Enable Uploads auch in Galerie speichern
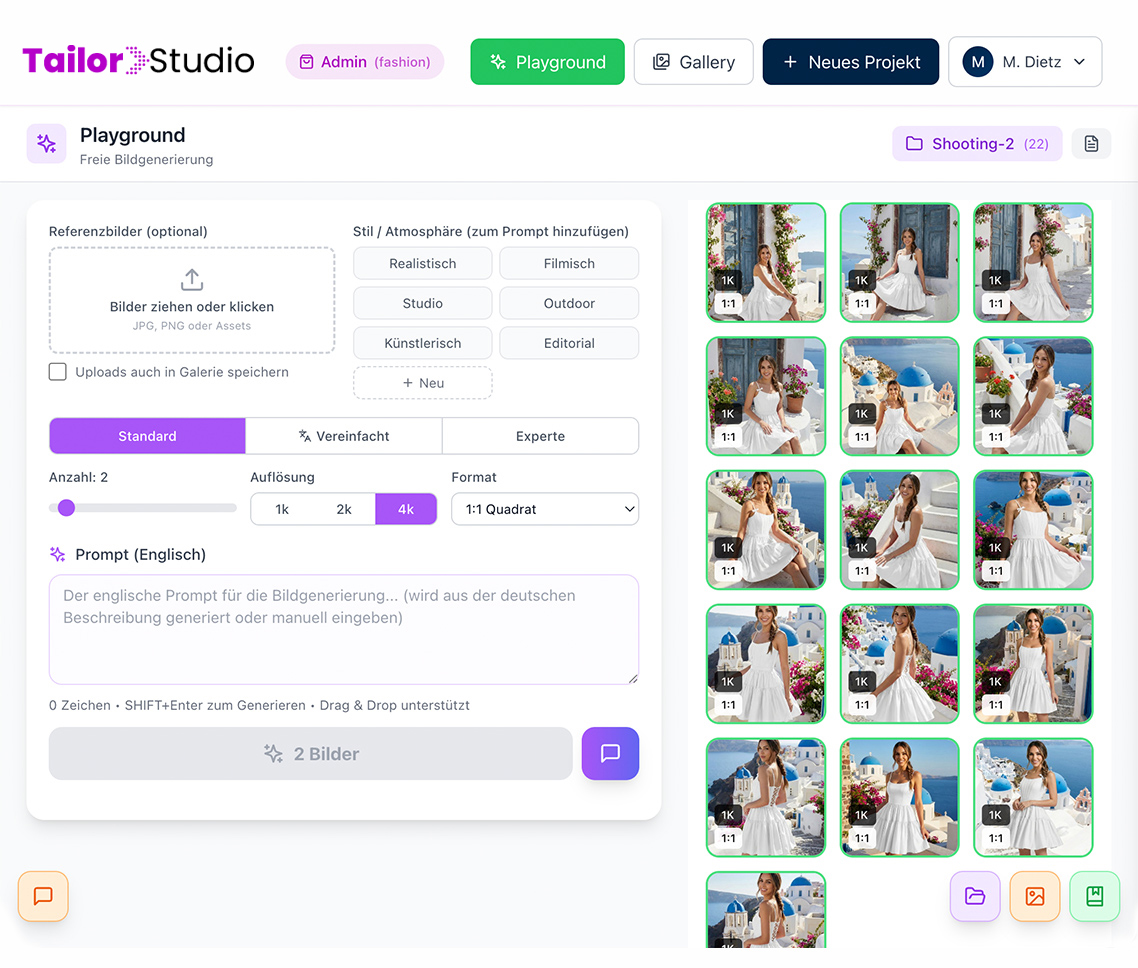Image resolution: width=1138 pixels, height=968 pixels. (x=58, y=372)
